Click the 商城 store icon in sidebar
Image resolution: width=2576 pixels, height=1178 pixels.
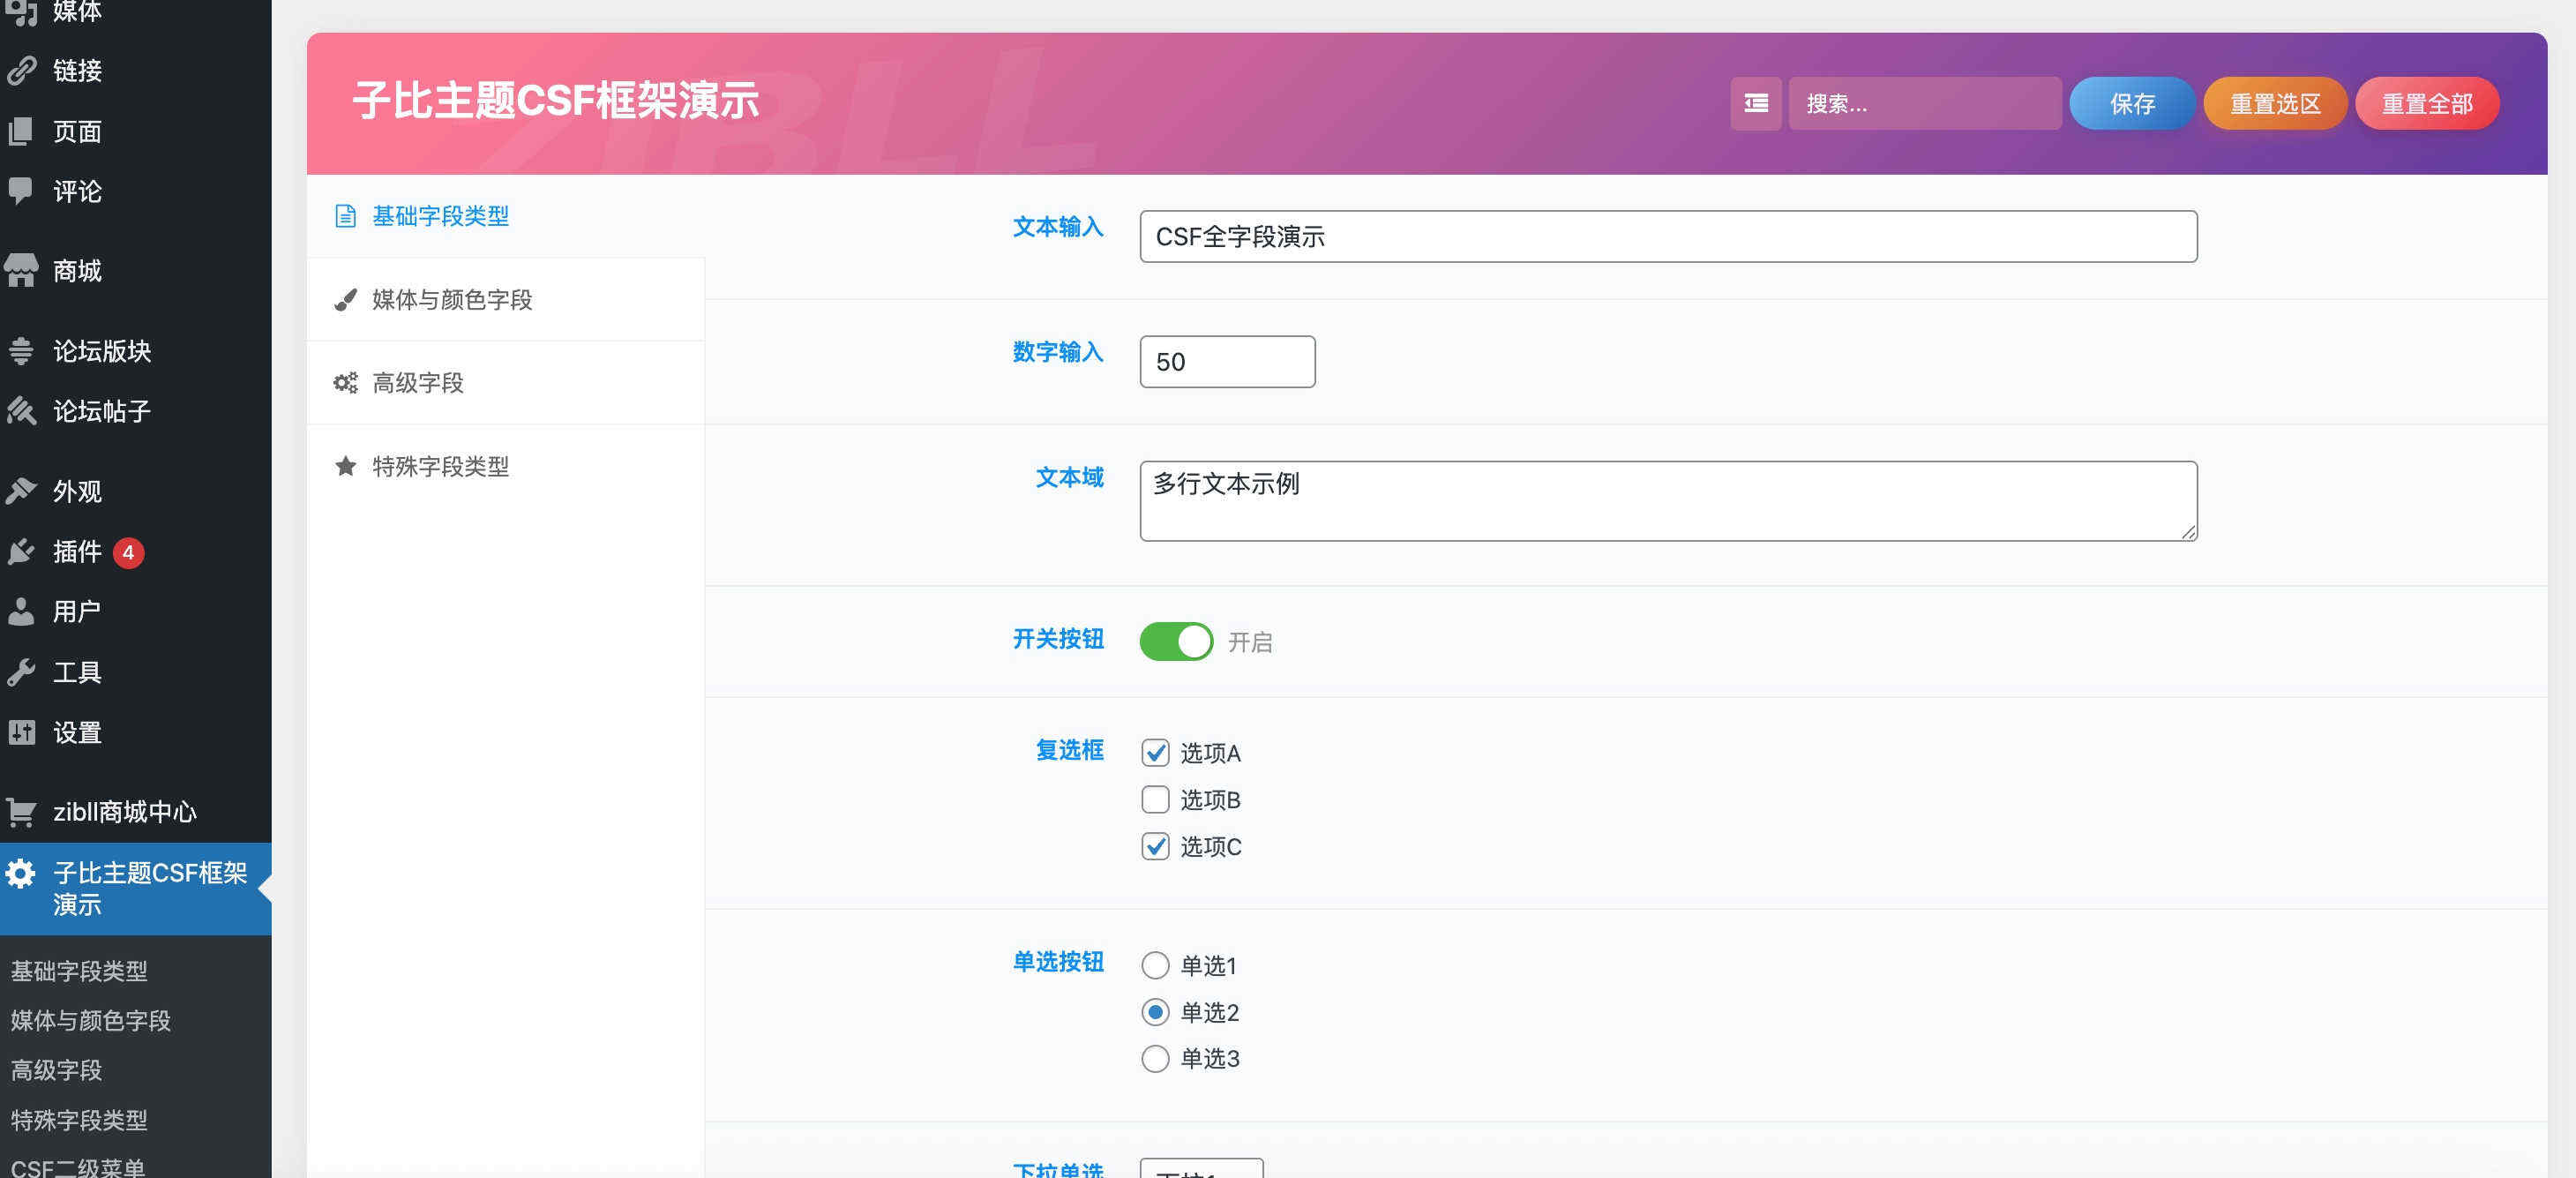tap(21, 270)
